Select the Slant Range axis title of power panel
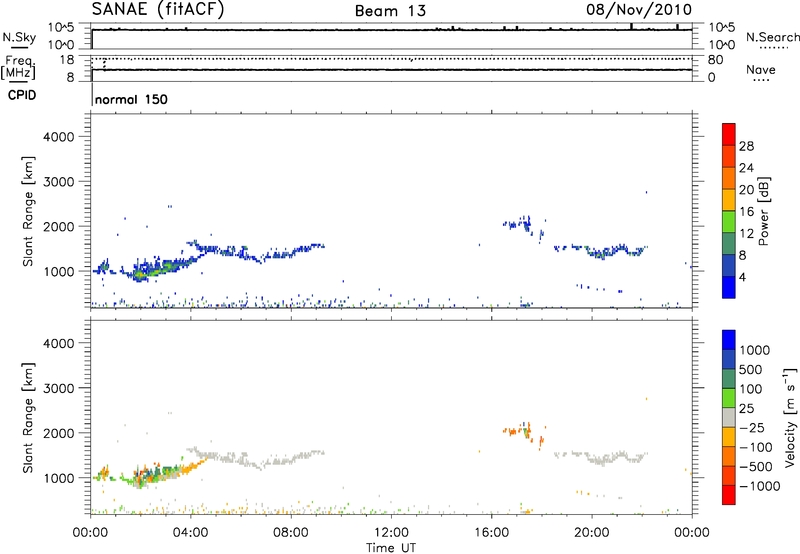The image size is (800, 554). [x=28, y=211]
